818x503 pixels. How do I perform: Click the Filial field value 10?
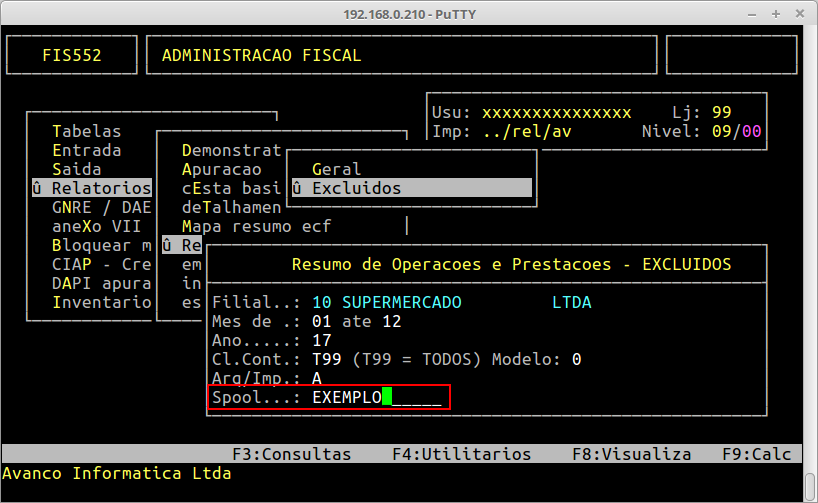coord(321,302)
